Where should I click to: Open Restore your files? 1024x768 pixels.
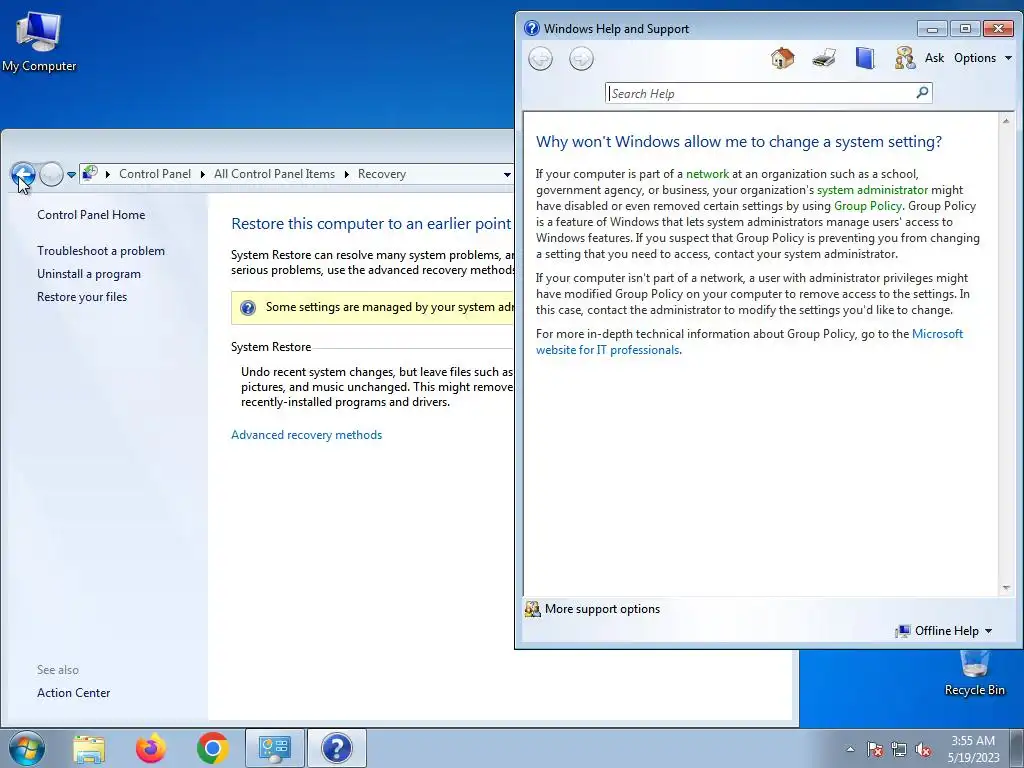click(x=82, y=296)
